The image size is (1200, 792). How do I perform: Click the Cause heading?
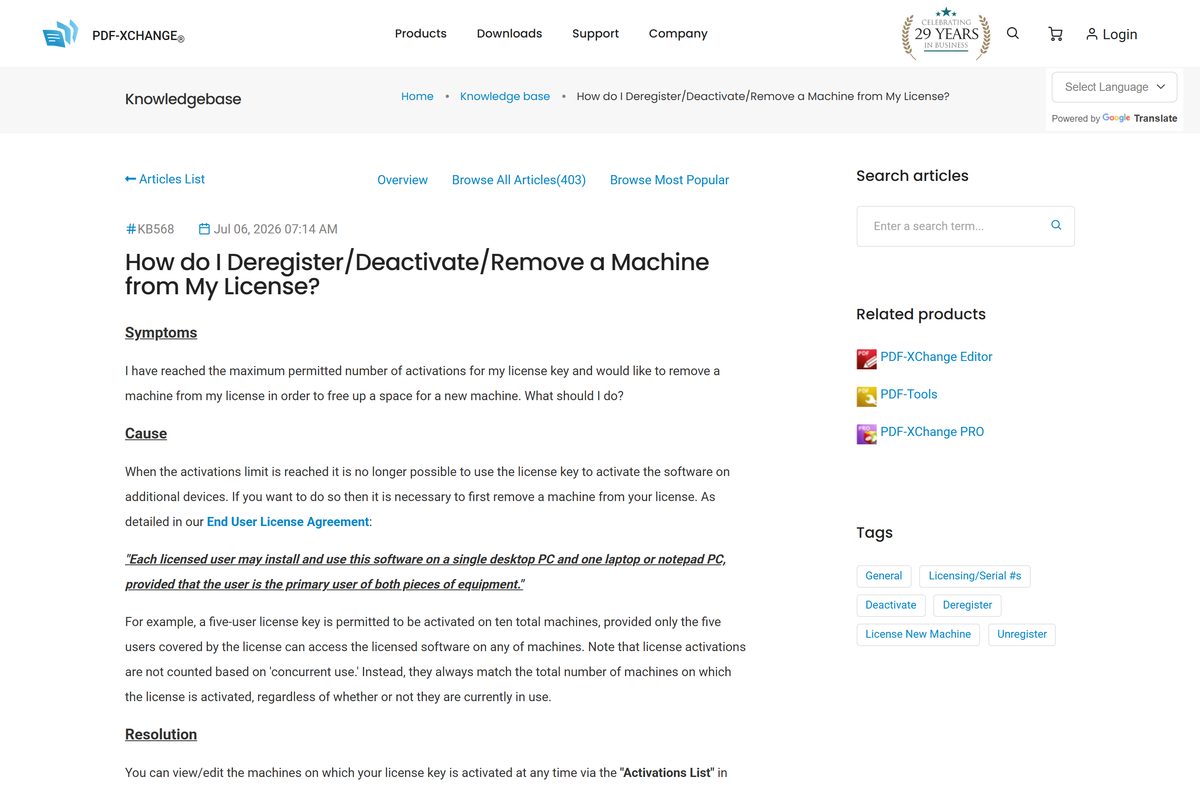tap(146, 433)
